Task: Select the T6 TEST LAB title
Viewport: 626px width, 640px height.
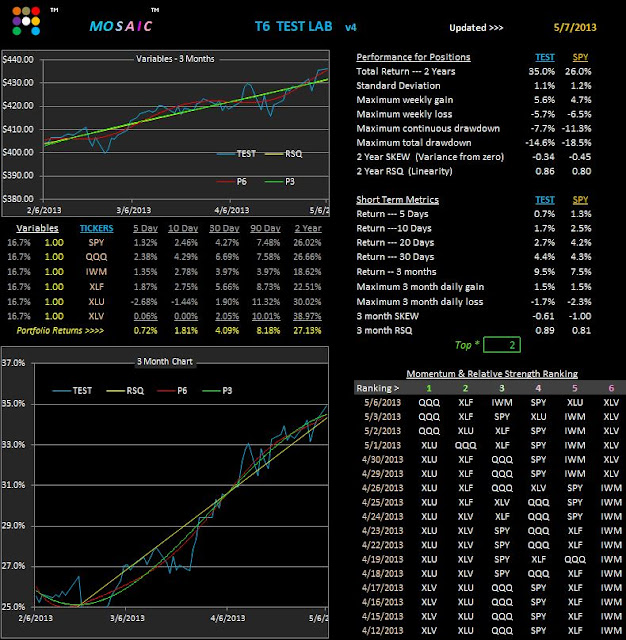Action: click(293, 27)
